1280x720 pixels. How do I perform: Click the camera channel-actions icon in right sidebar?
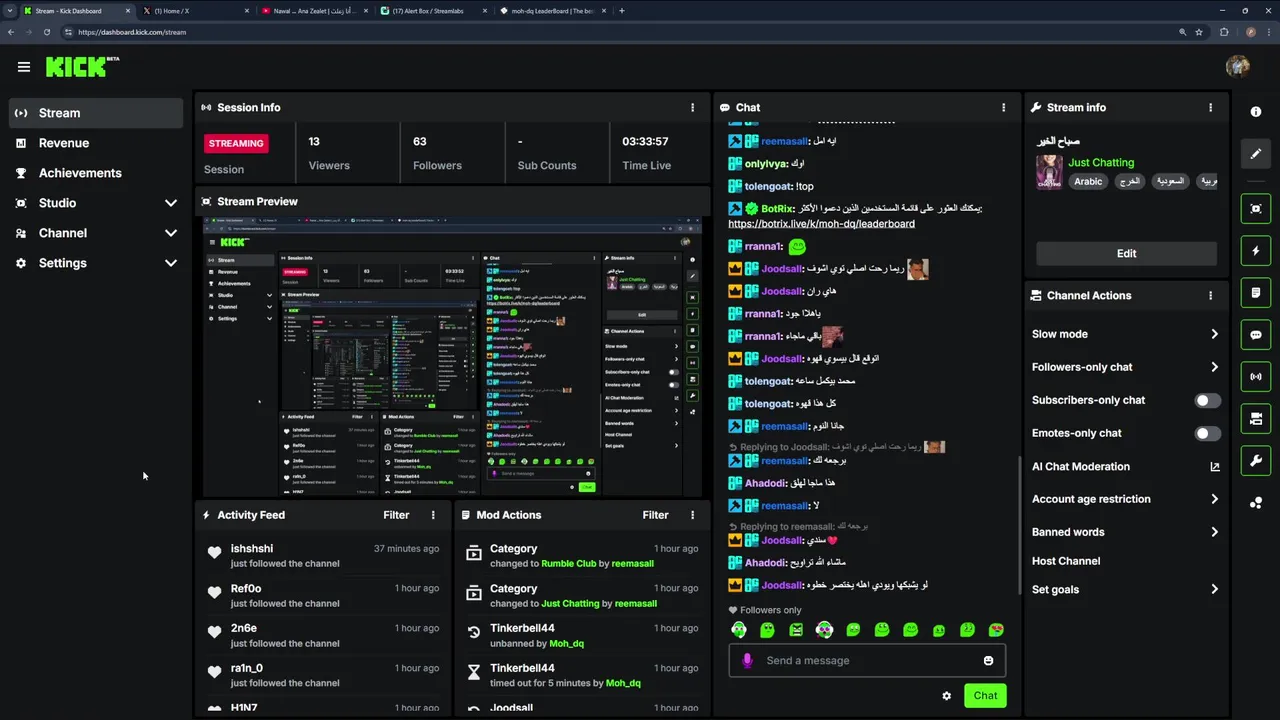point(1256,419)
